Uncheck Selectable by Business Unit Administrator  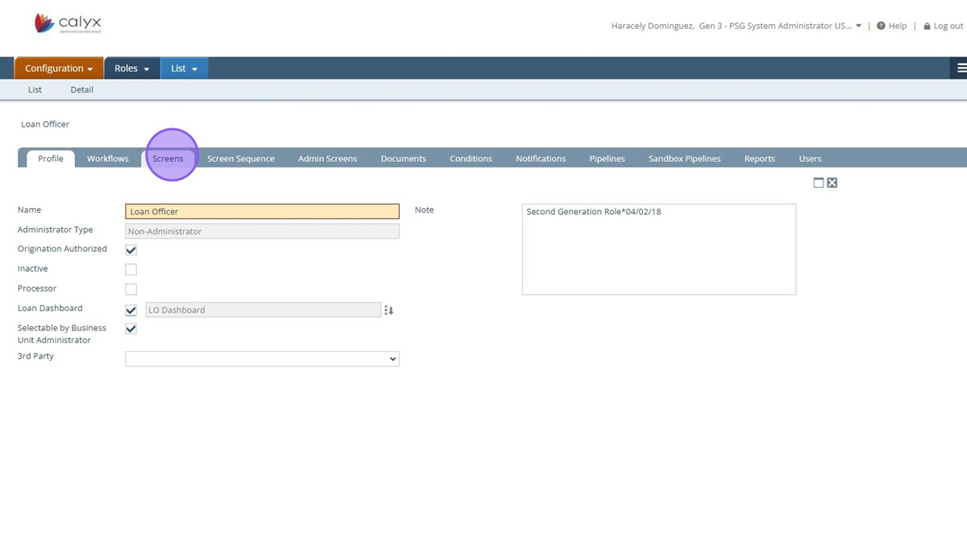point(131,329)
